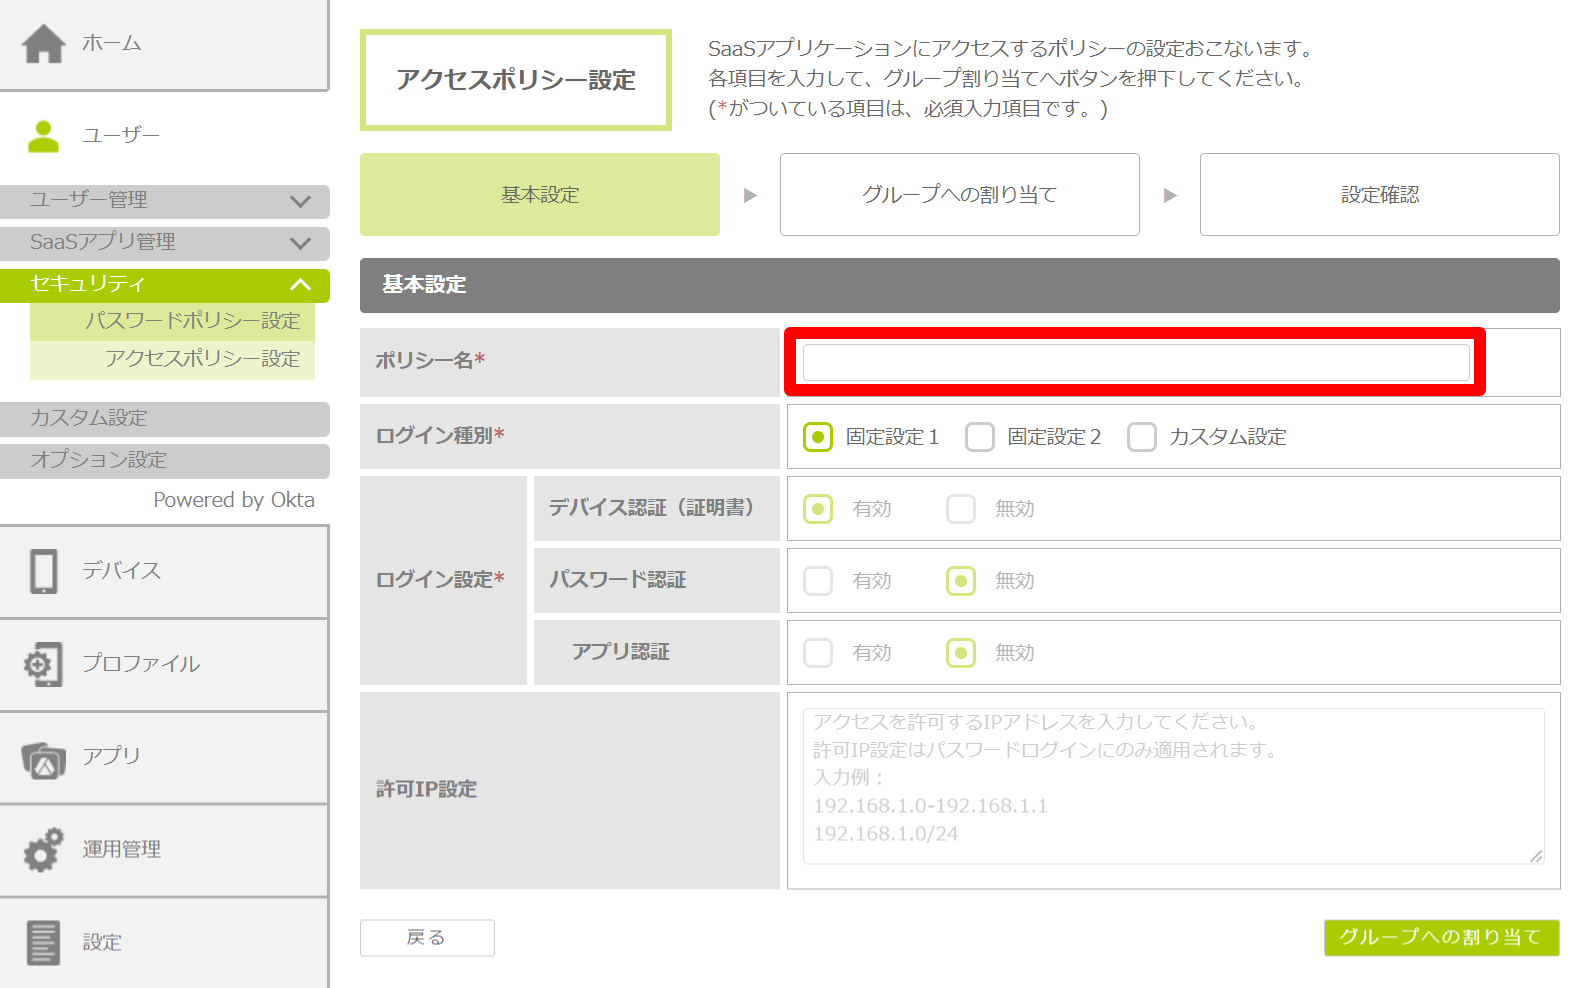Click the App icon in sidebar
The image size is (1587, 988).
click(44, 759)
